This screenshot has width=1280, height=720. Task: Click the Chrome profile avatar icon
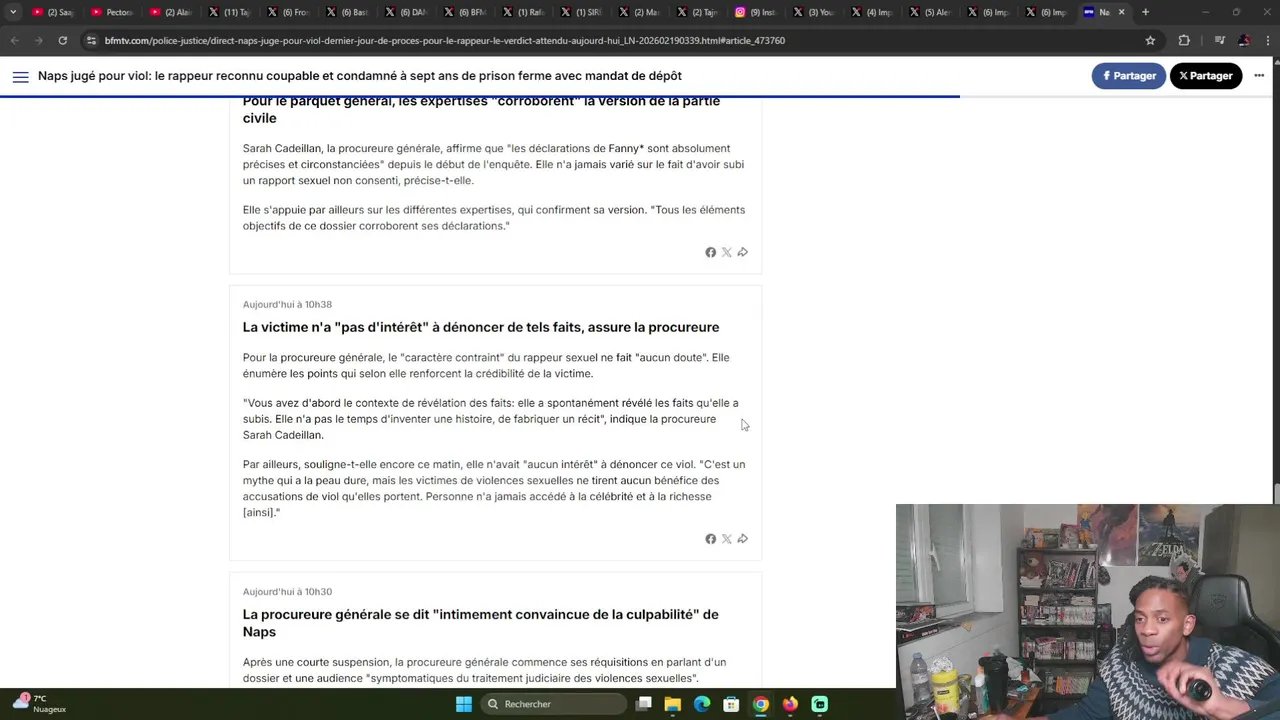(x=1244, y=41)
